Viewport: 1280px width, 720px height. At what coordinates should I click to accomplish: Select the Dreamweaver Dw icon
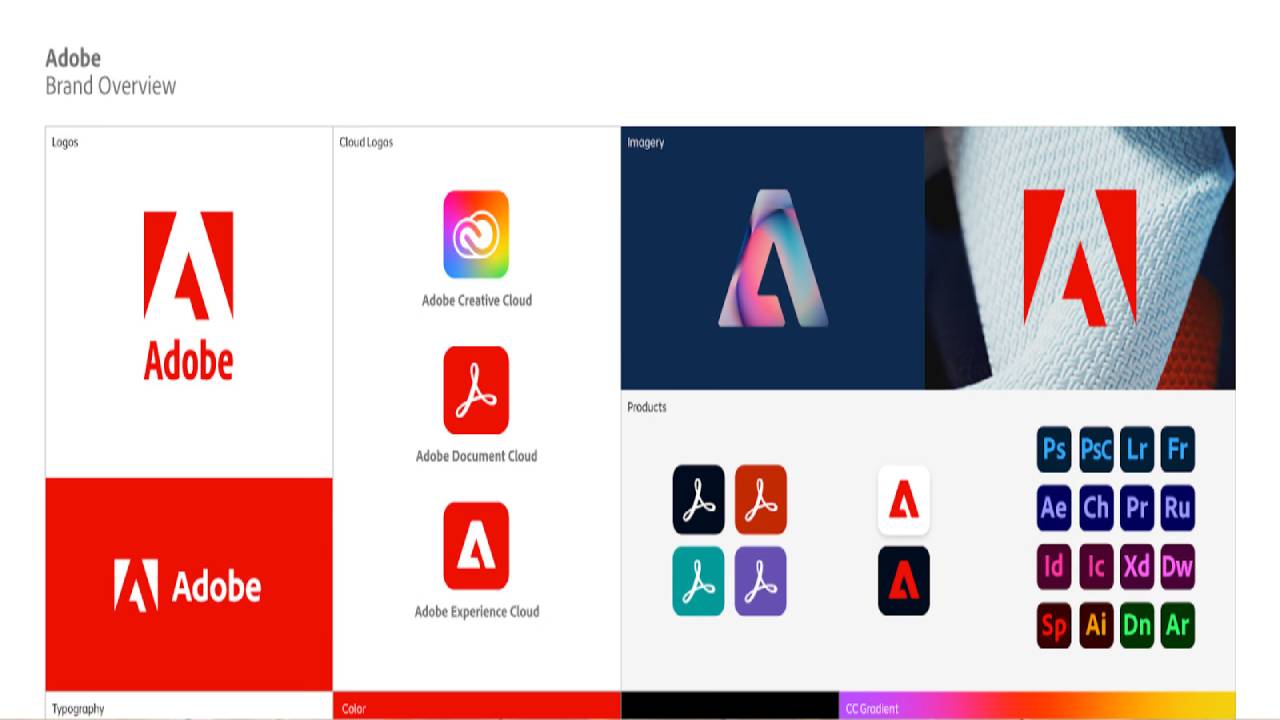(x=1178, y=567)
